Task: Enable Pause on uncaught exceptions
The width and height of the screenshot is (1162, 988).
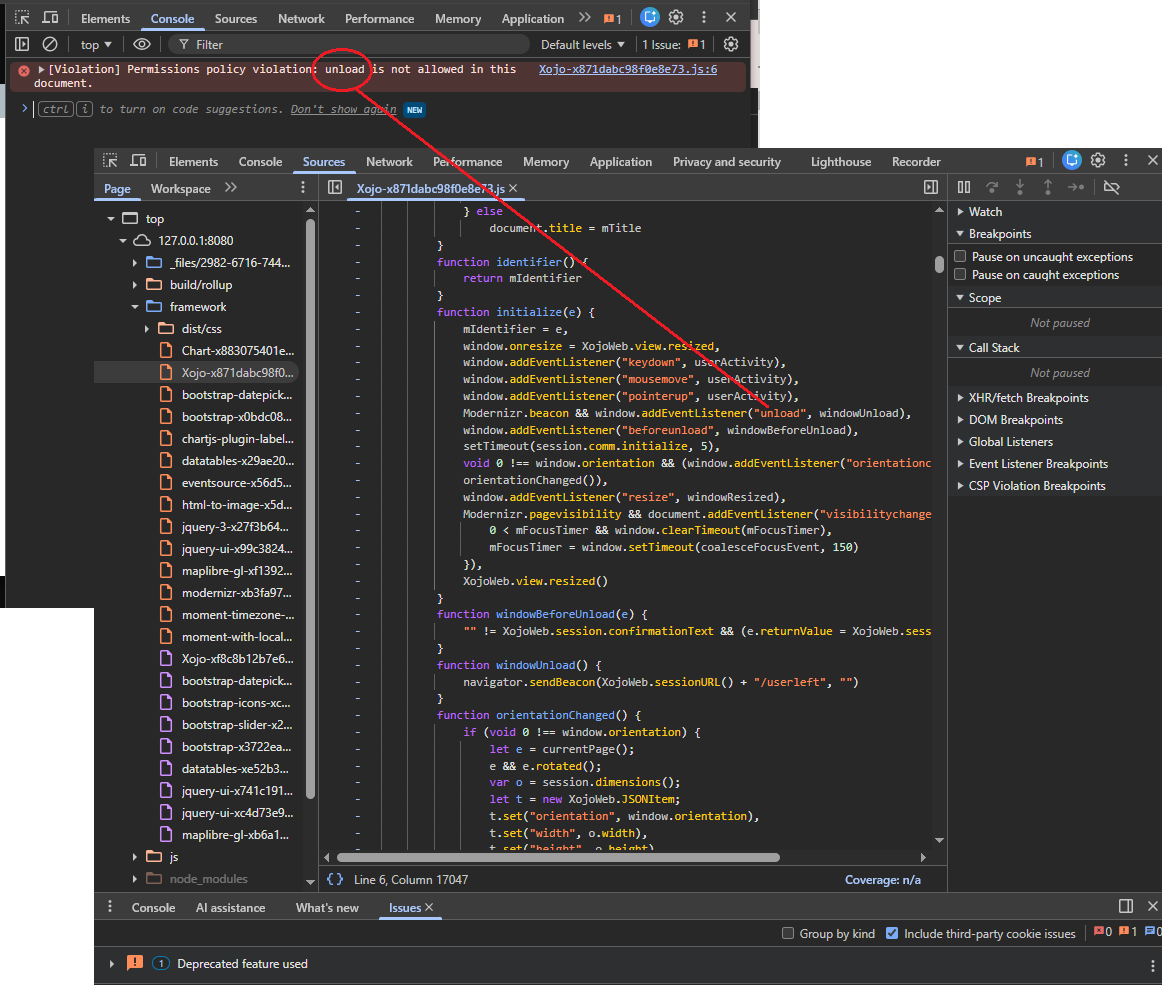Action: [960, 257]
